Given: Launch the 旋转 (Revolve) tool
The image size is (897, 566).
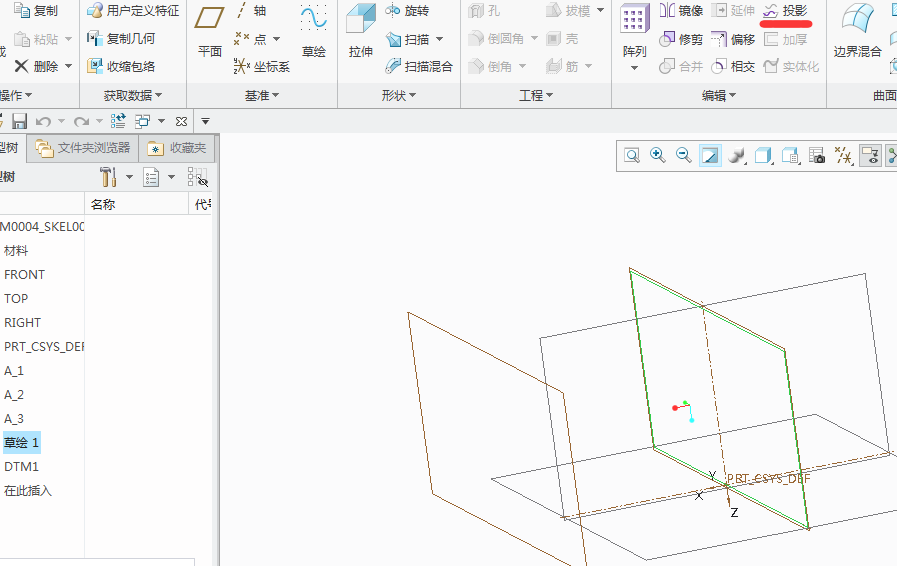Looking at the screenshot, I should (x=407, y=10).
